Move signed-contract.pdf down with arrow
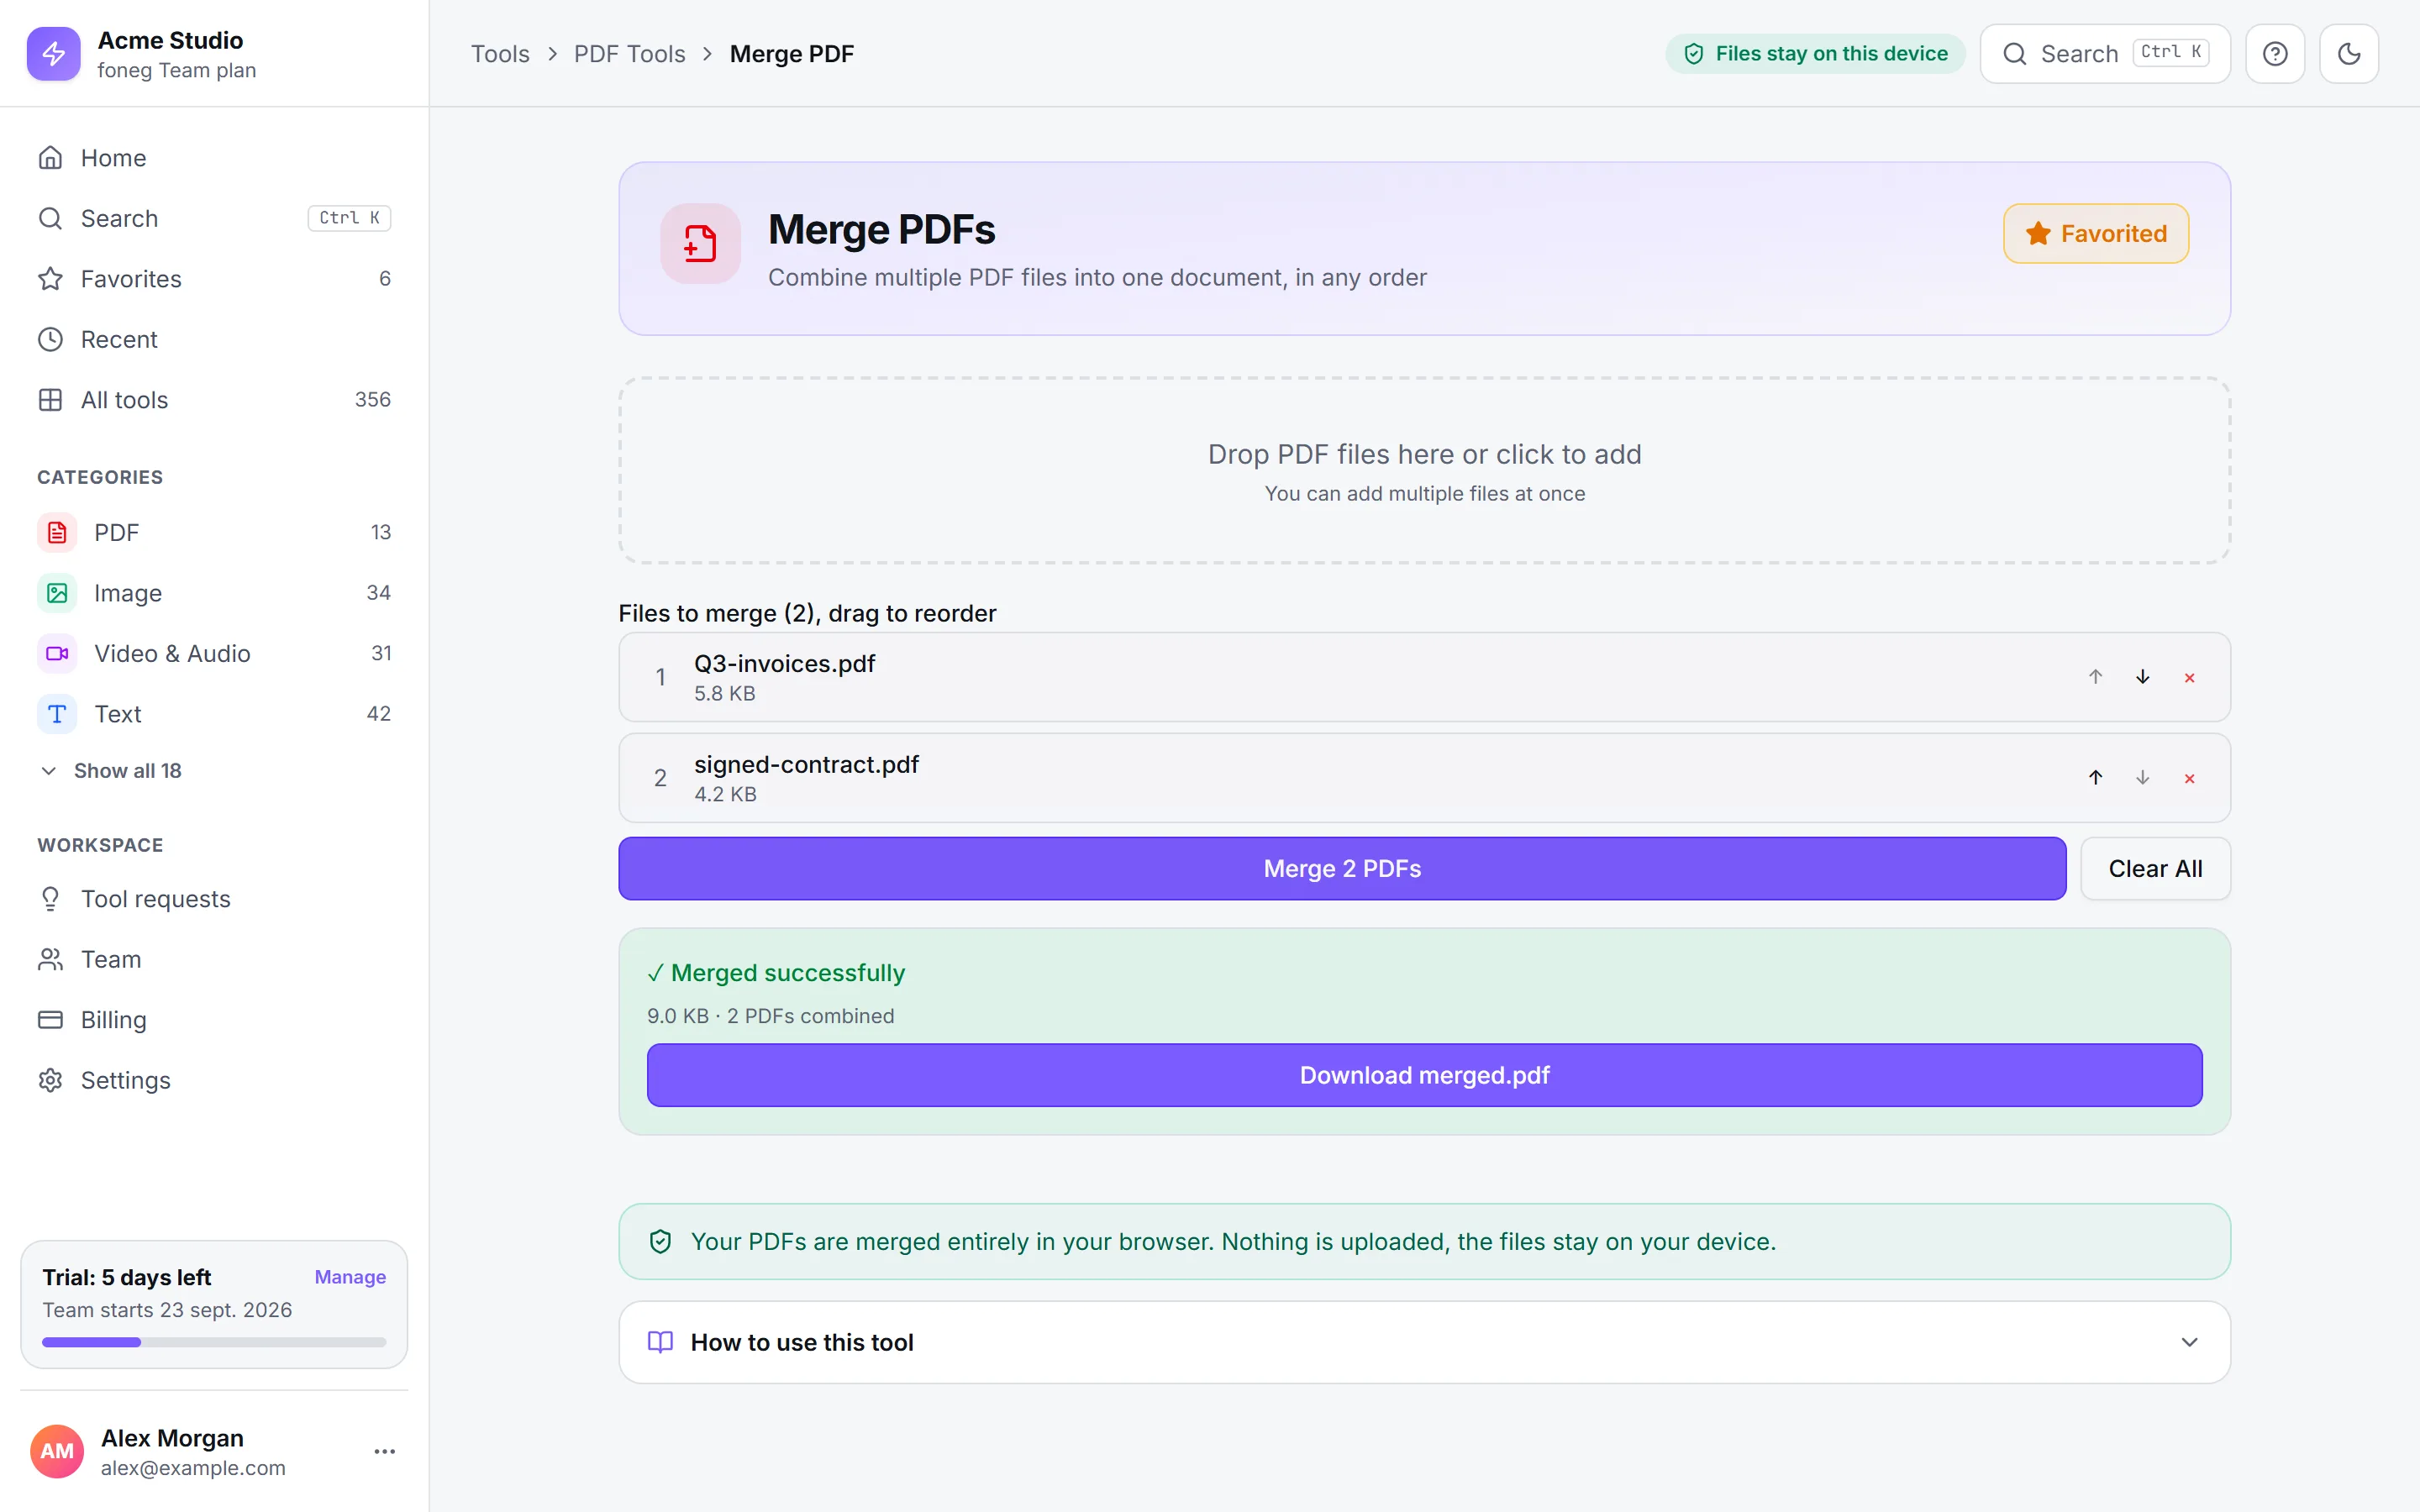 click(2143, 778)
